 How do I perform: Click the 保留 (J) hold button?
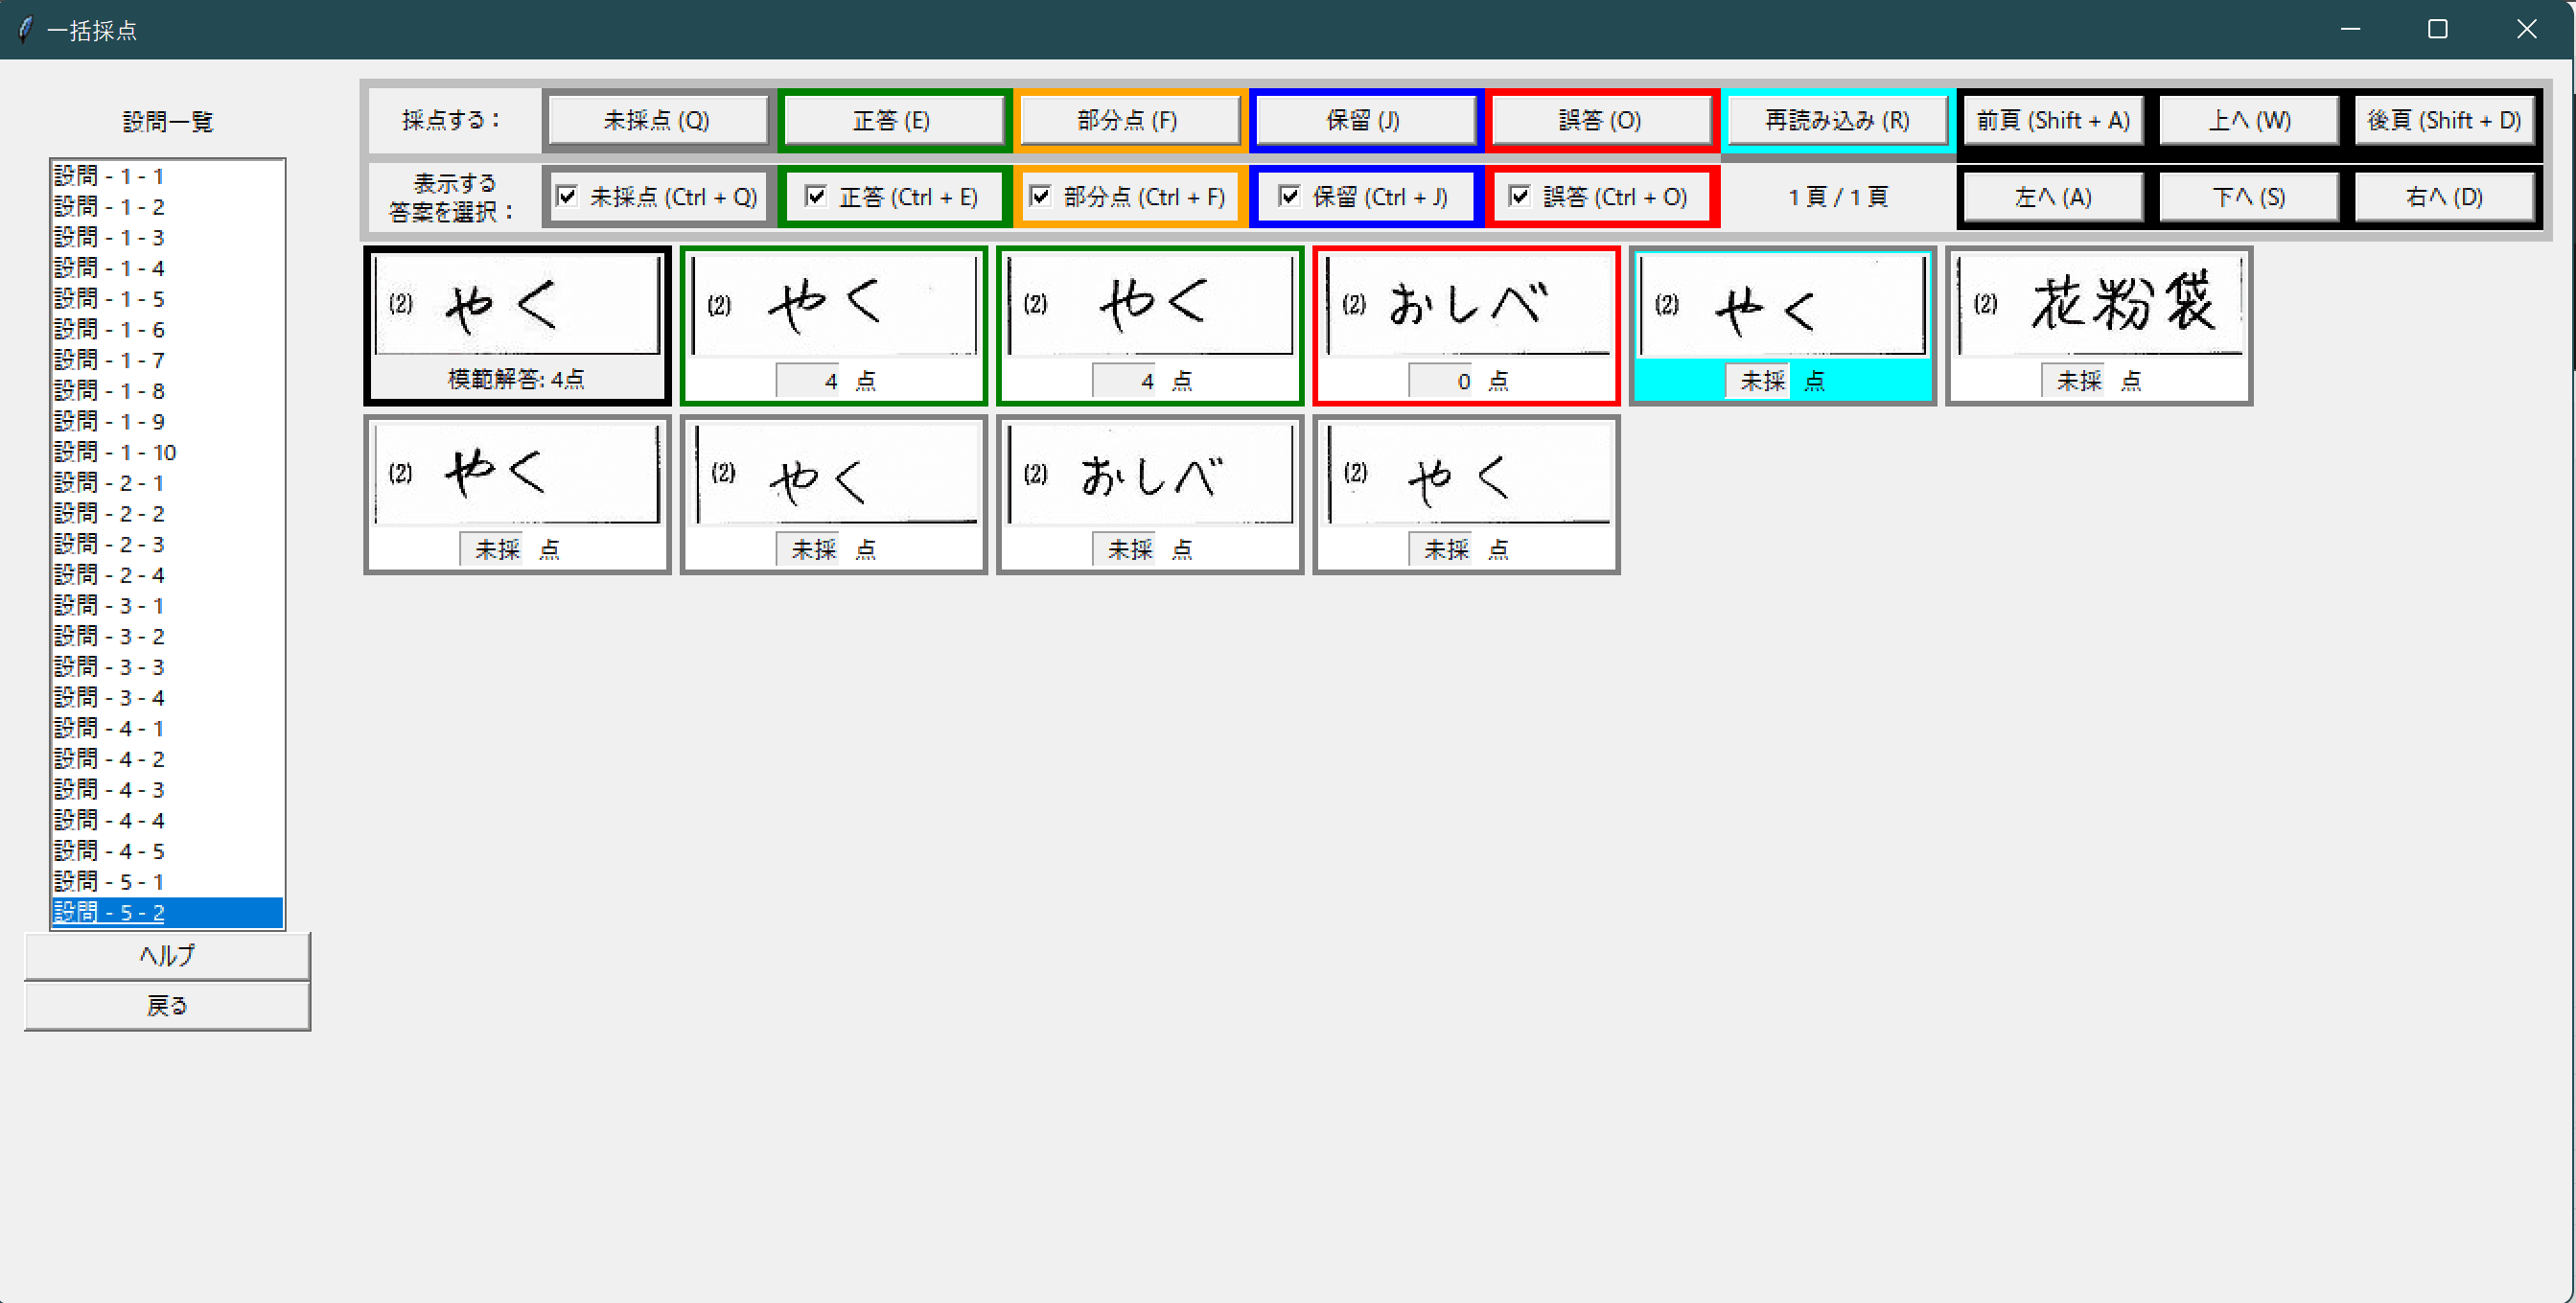(x=1364, y=120)
